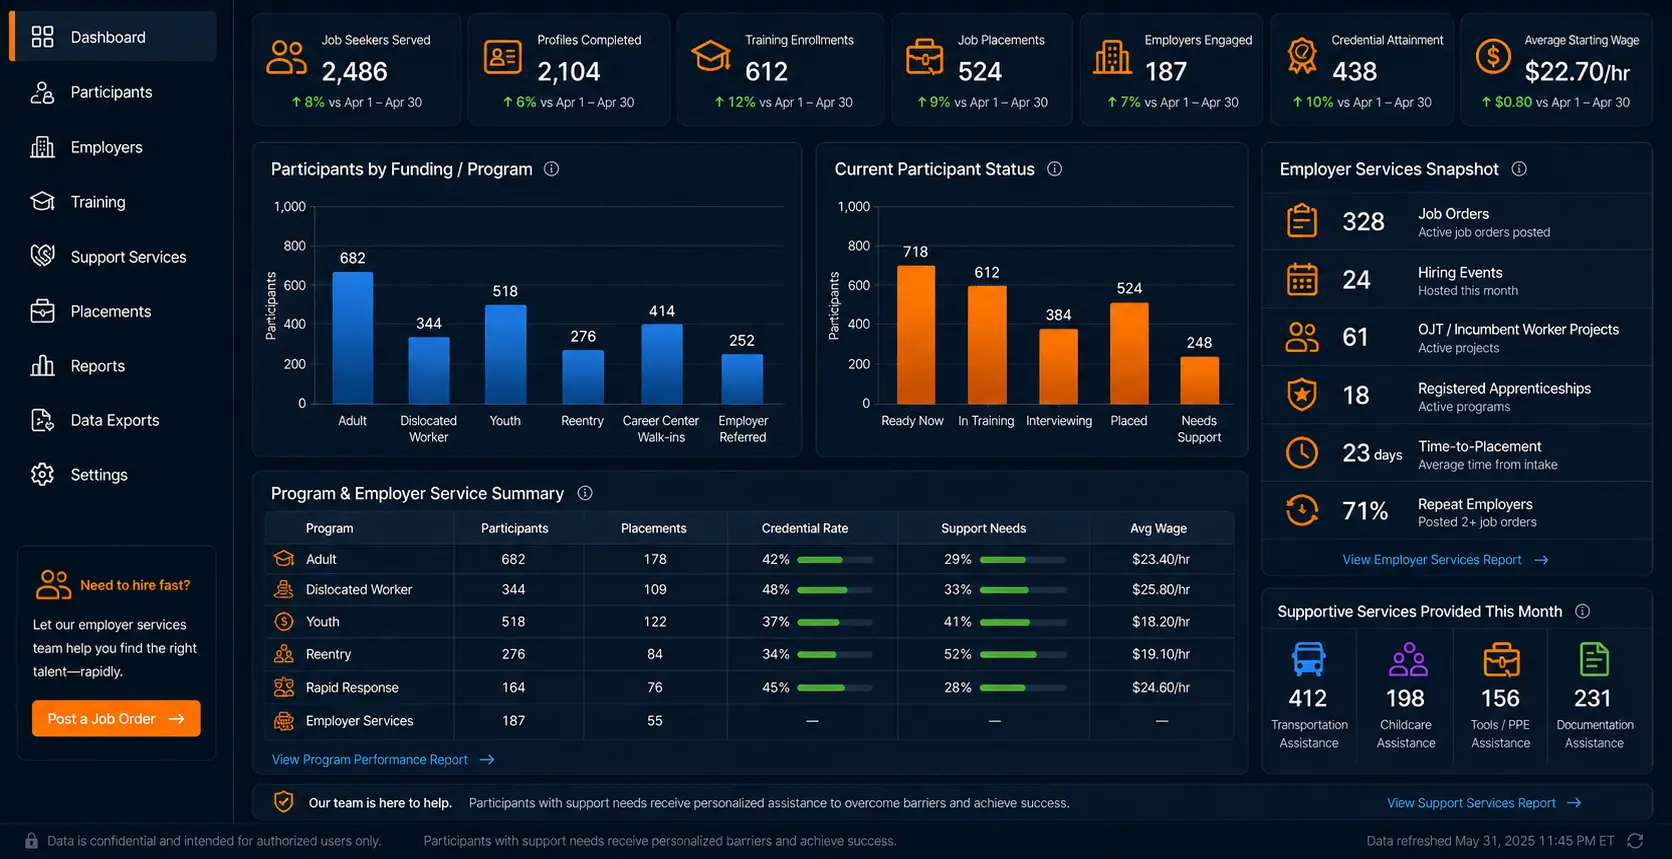
Task: Click info icon beside Employer Services Snapshot
Action: click(x=1519, y=169)
